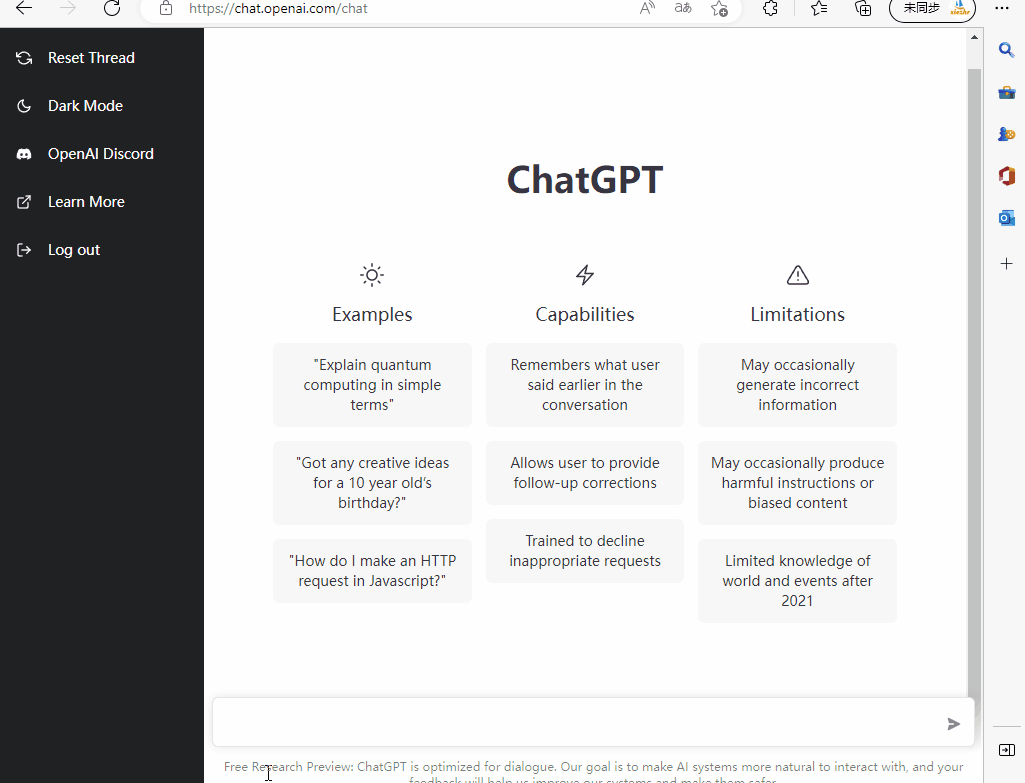
Task: Click the Learn More external link icon
Action: pos(24,202)
